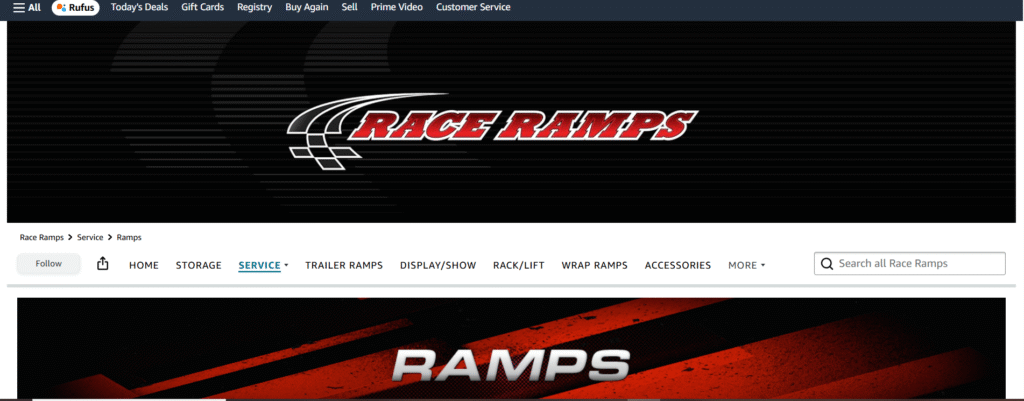This screenshot has width=1024, height=401.
Task: Follow the Race Ramps store
Action: click(49, 264)
